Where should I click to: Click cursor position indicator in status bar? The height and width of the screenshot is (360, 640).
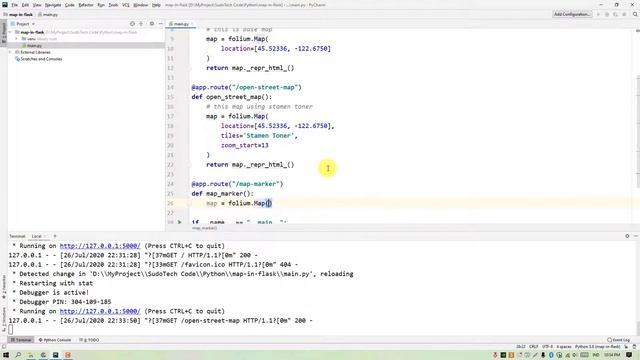(x=521, y=347)
